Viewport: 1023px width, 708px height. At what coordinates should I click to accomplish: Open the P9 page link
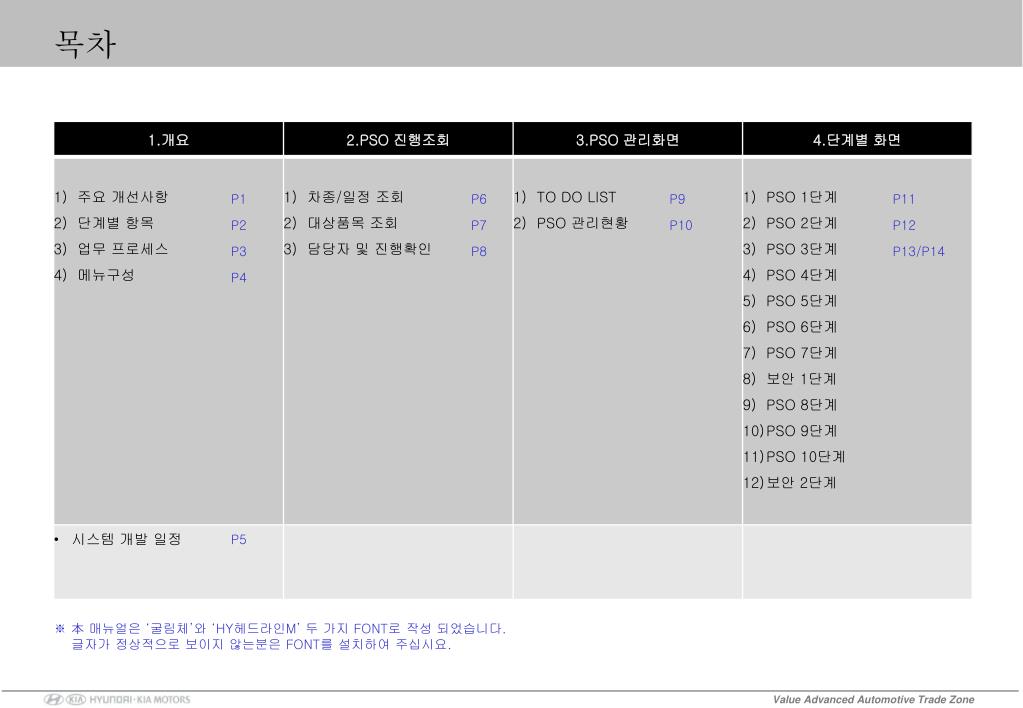pos(677,198)
